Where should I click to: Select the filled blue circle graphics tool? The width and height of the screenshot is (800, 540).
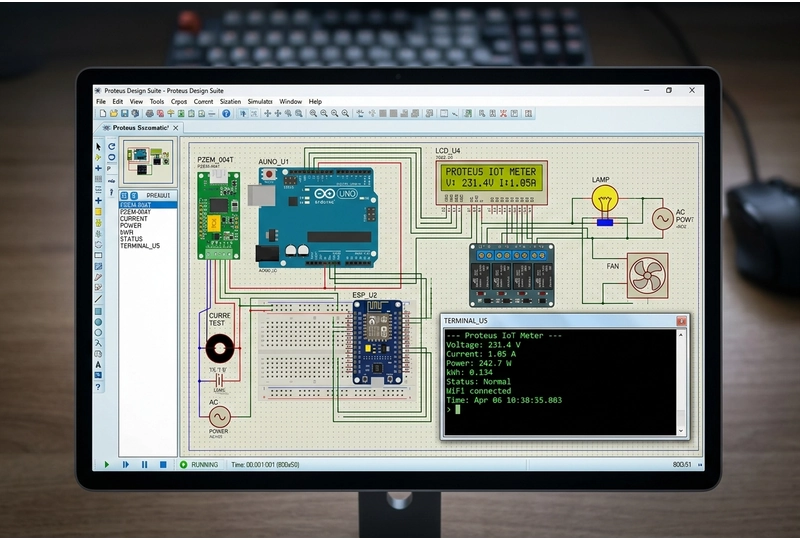[98, 322]
